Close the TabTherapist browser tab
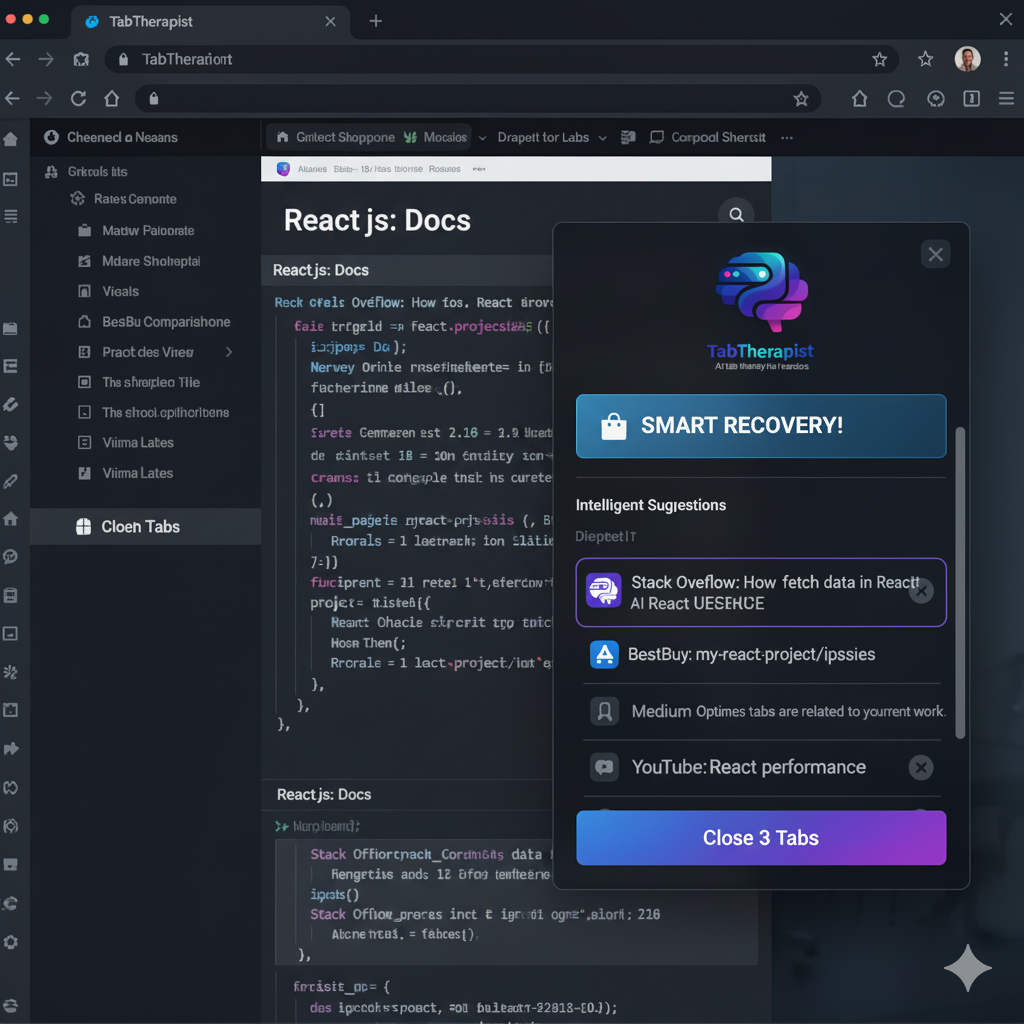Image resolution: width=1024 pixels, height=1024 pixels. (330, 22)
